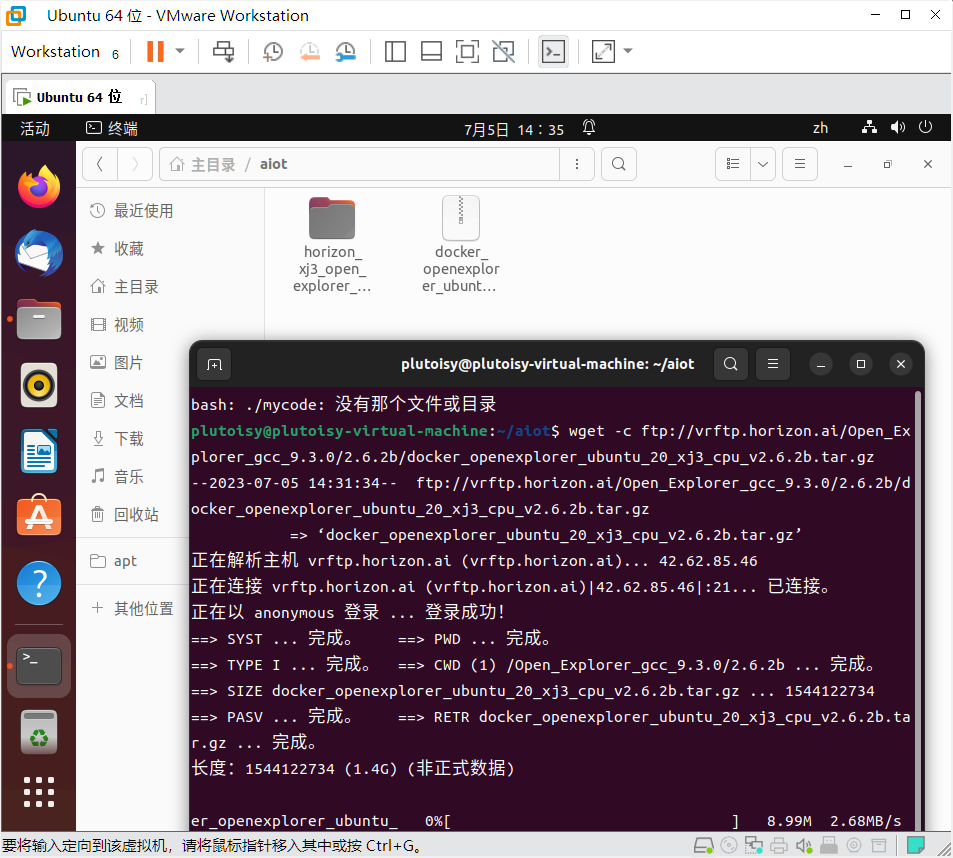
Task: Launch Firefox from the dock
Action: [39, 187]
